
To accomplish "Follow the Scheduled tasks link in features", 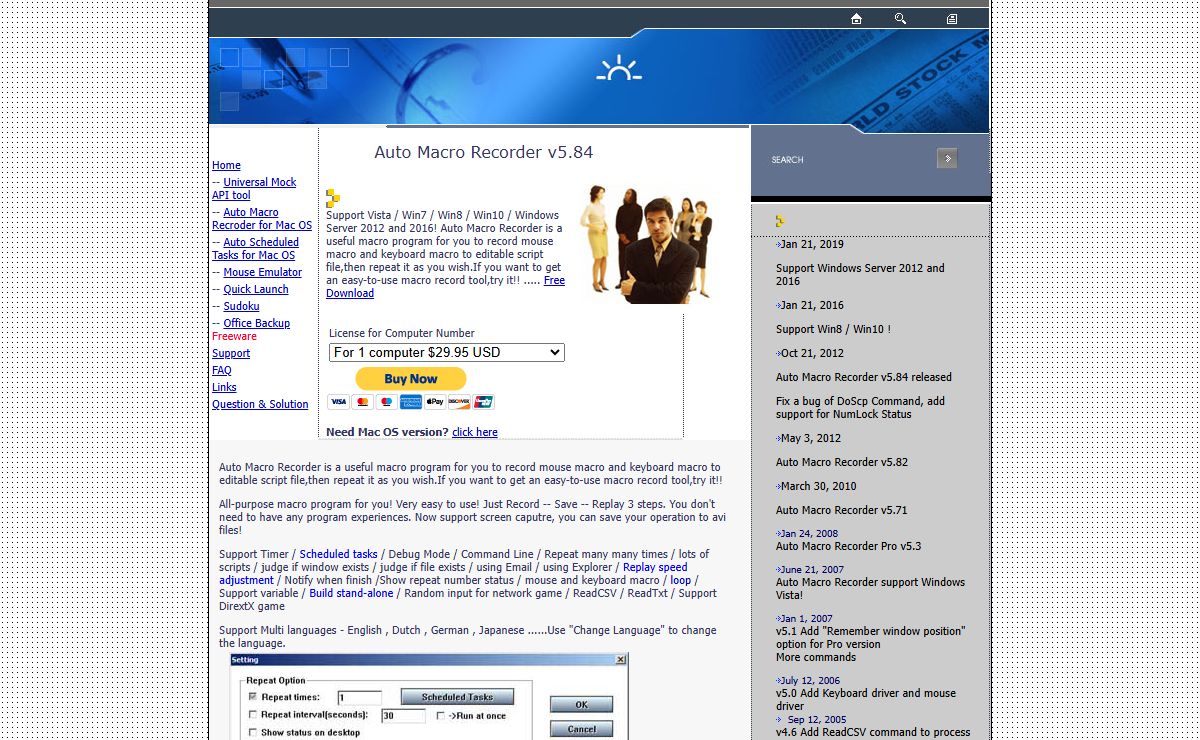I will pos(338,554).
